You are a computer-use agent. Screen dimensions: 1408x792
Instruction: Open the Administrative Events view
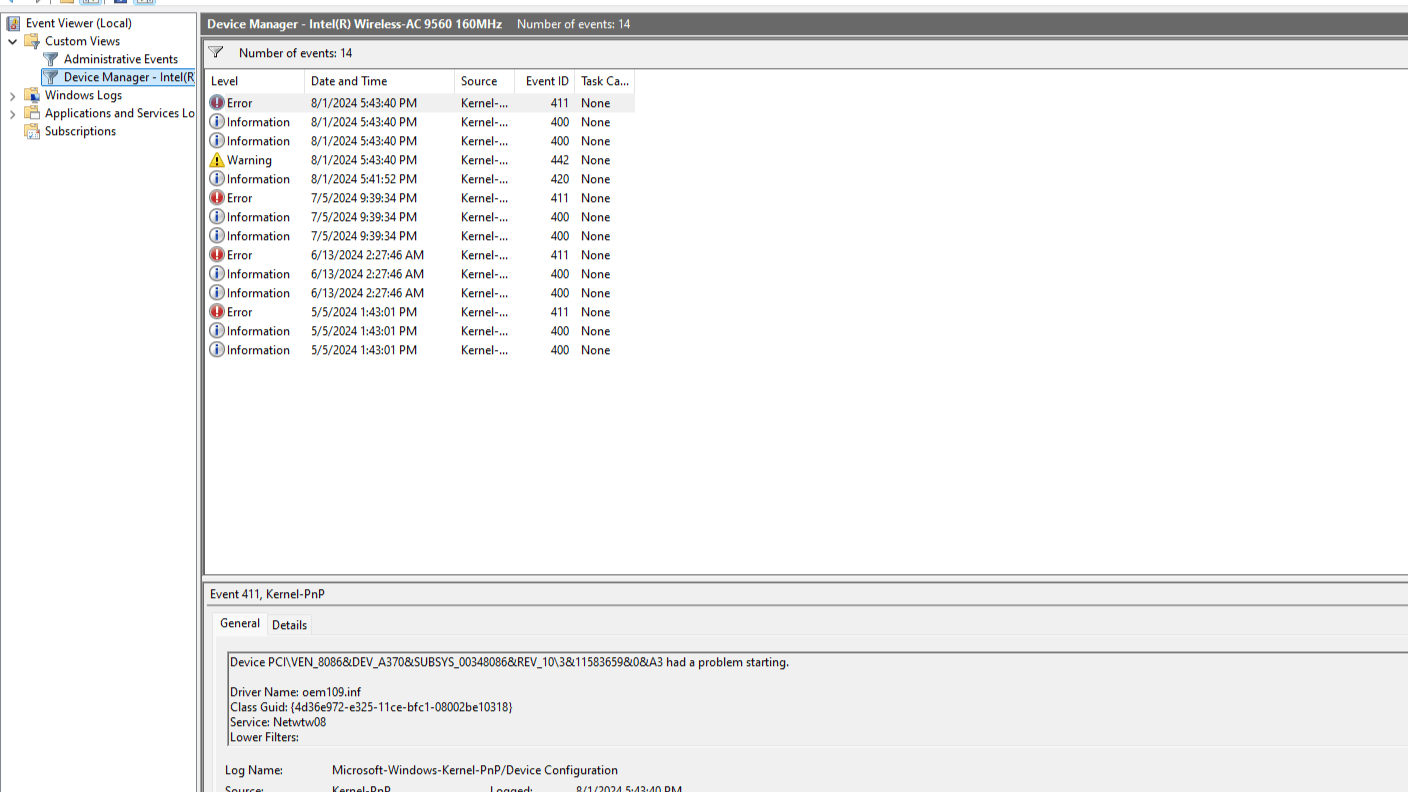click(121, 59)
